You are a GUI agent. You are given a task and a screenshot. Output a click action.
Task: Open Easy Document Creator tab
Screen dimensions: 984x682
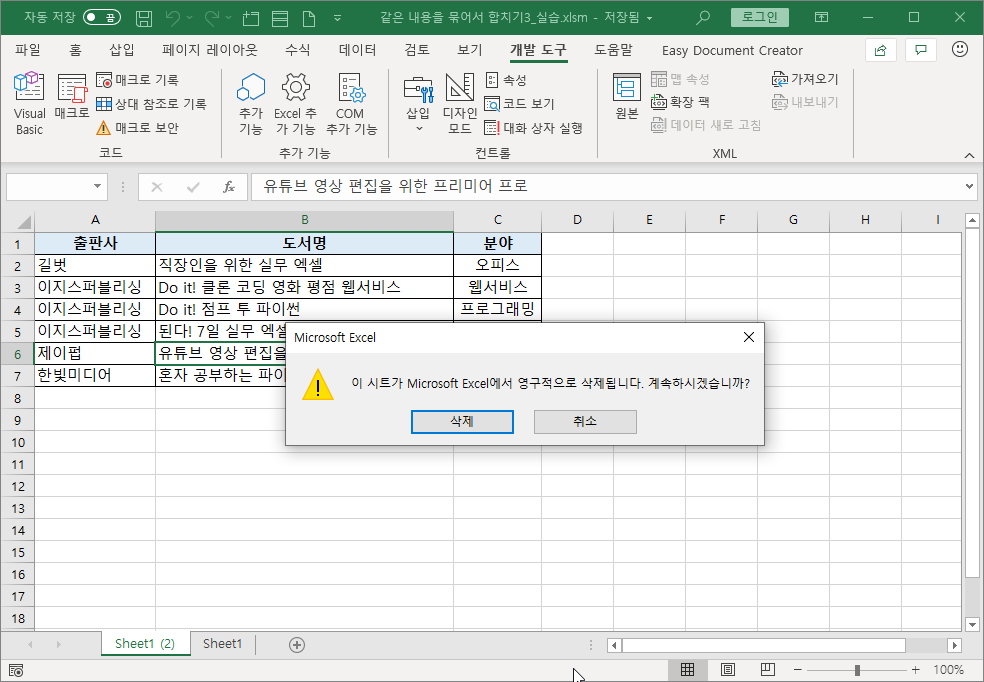coord(732,50)
